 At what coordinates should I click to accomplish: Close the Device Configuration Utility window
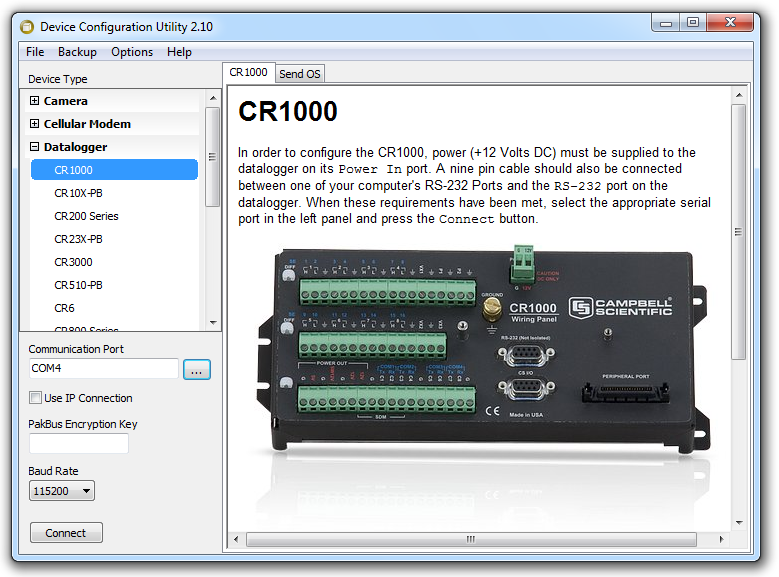730,23
